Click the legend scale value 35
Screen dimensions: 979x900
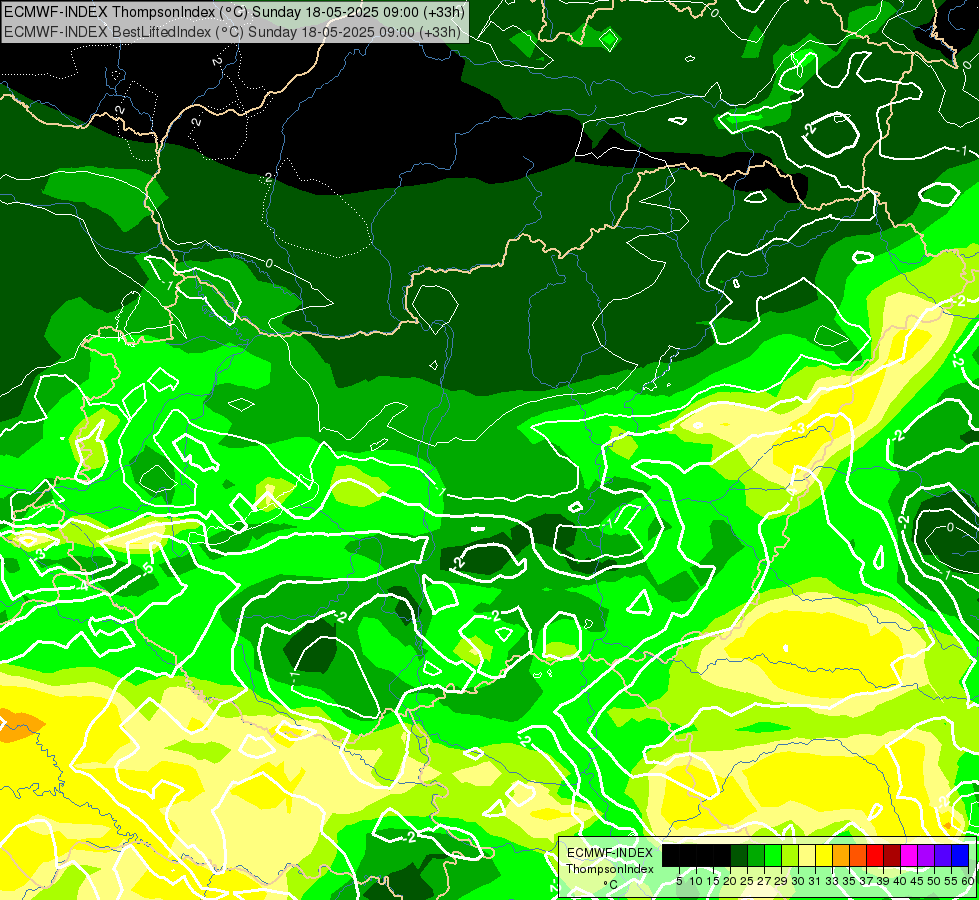(850, 881)
